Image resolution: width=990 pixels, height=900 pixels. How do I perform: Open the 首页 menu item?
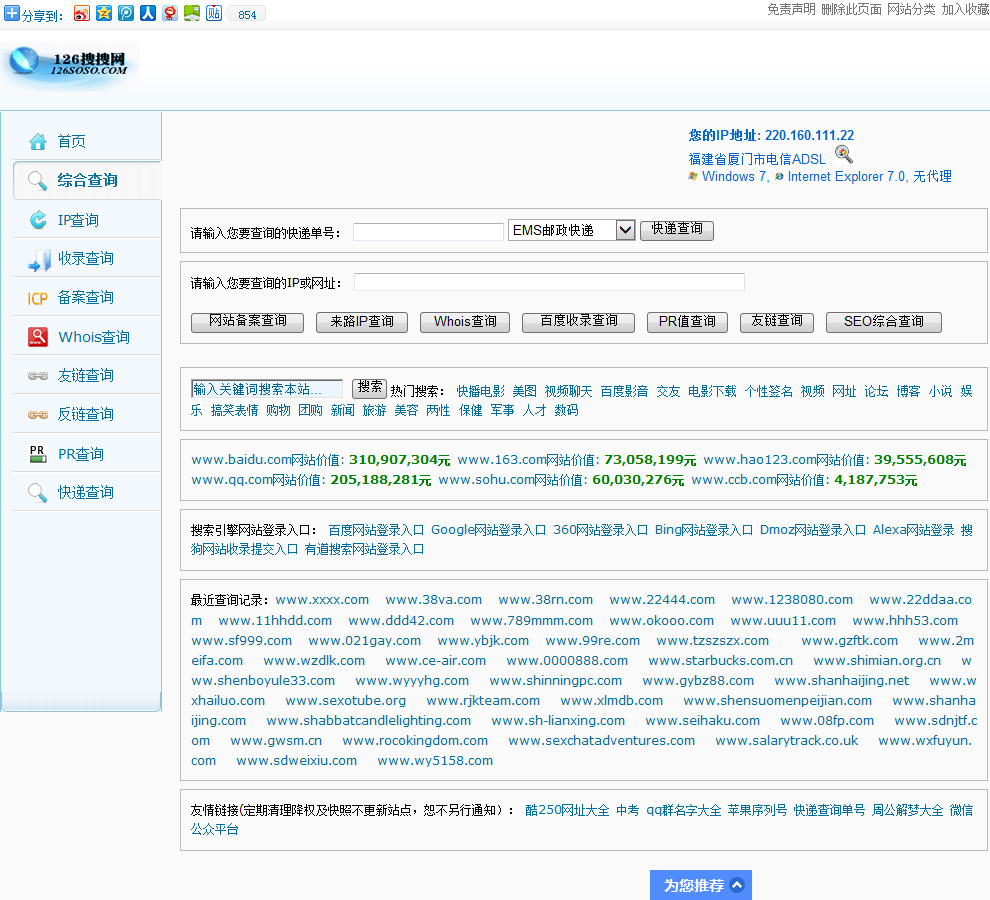(71, 141)
